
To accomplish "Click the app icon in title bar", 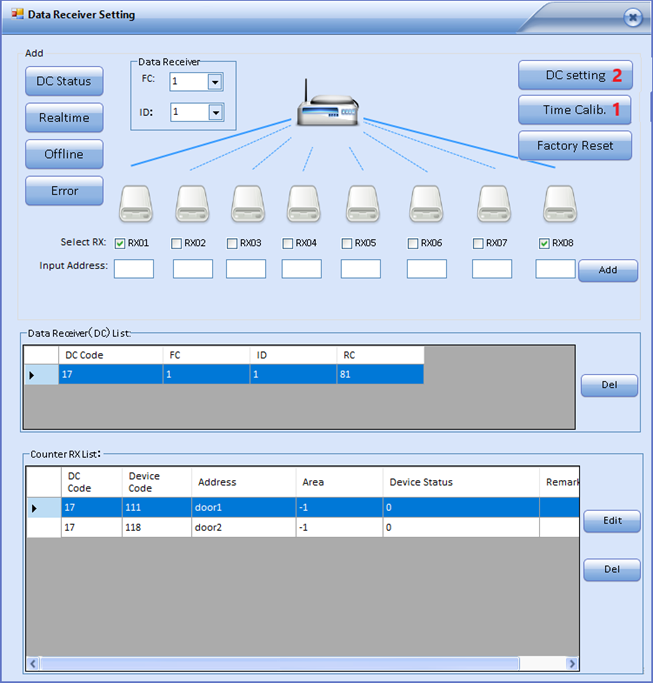I will tap(16, 15).
